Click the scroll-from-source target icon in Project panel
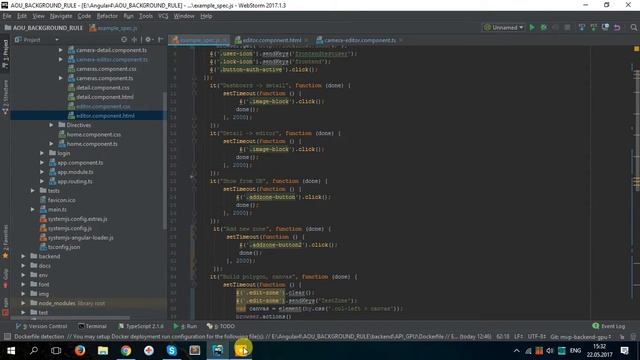The height and width of the screenshot is (360, 640). (124, 40)
